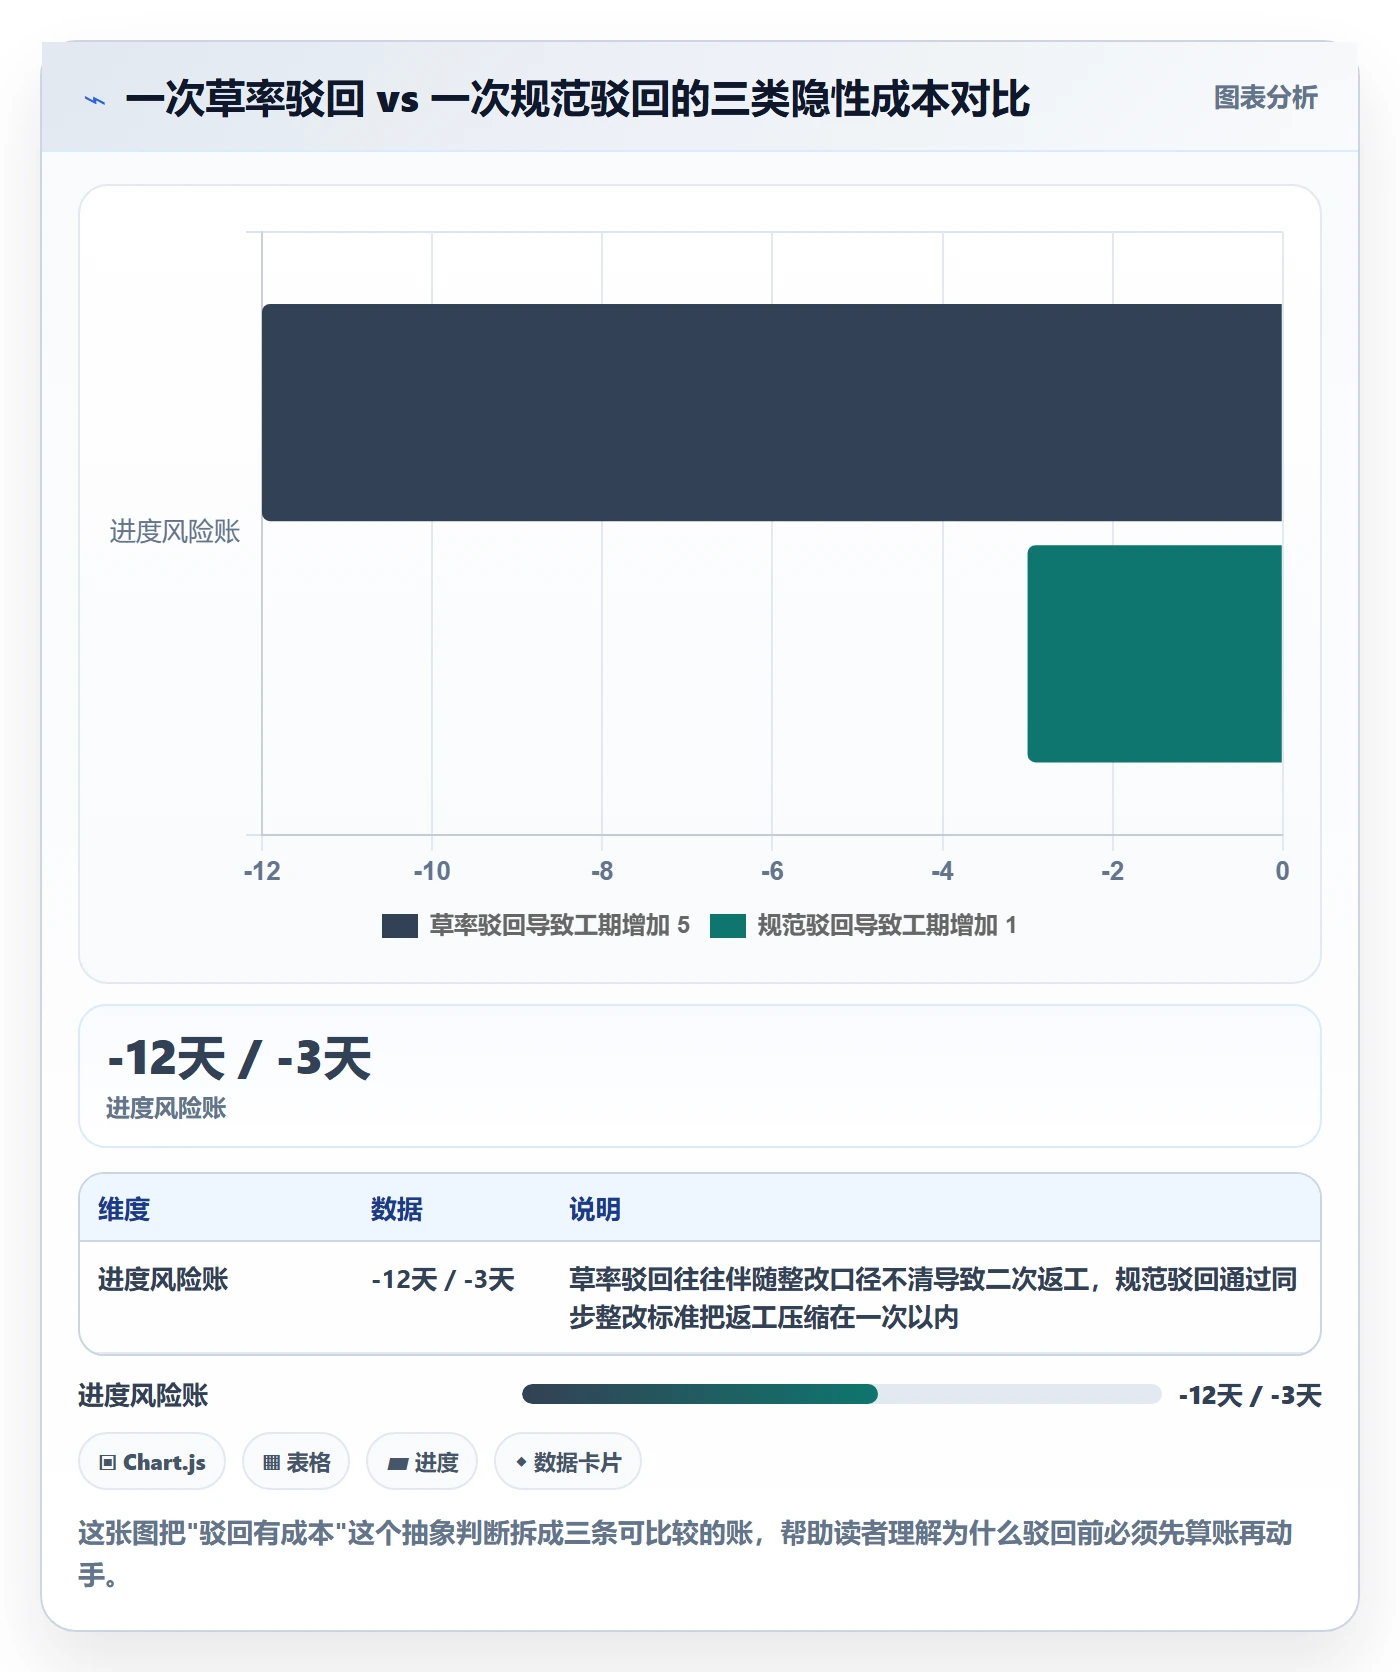Click the big -12天 / -3天 card value
This screenshot has width=1400, height=1672.
[x=239, y=1058]
